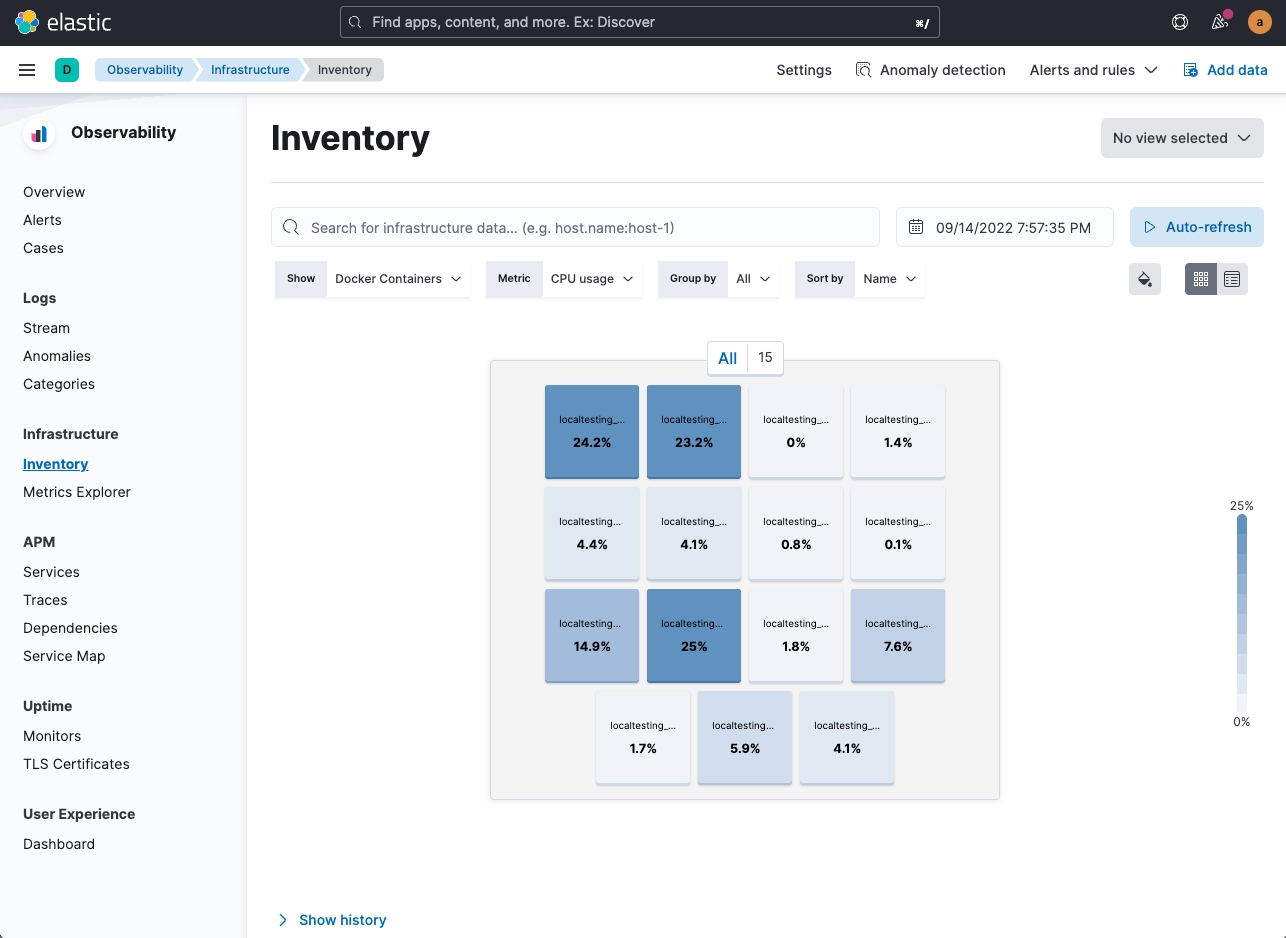Open APM Dependencies
The height and width of the screenshot is (938, 1286).
click(x=70, y=628)
